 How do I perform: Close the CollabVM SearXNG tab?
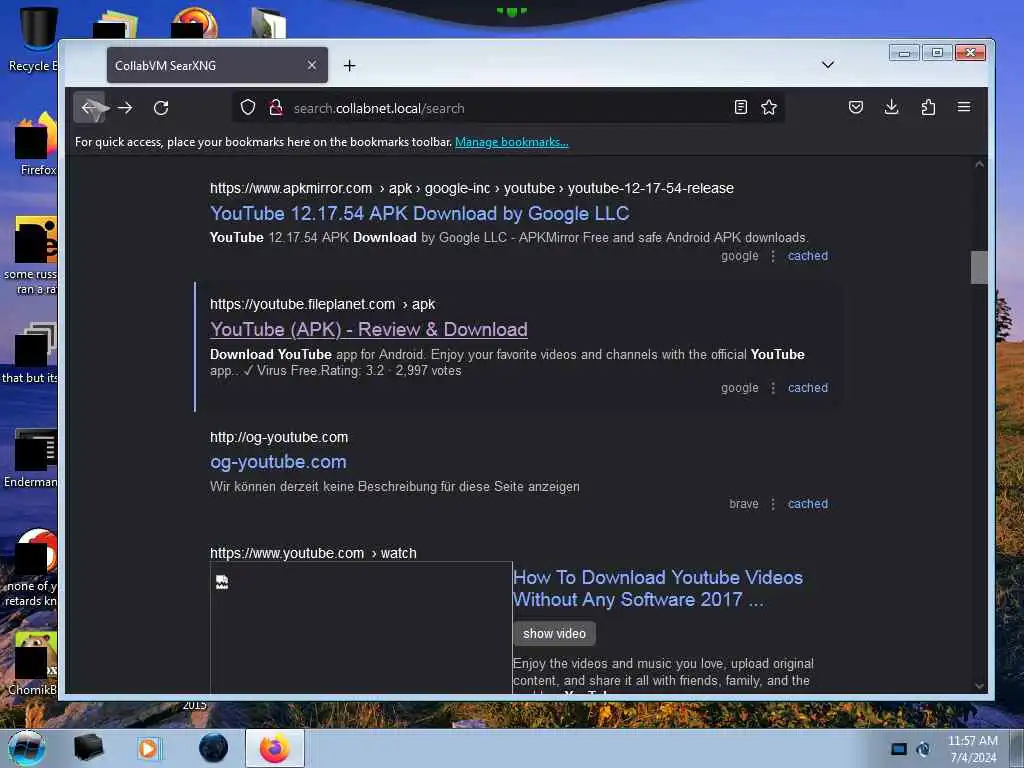click(x=312, y=65)
